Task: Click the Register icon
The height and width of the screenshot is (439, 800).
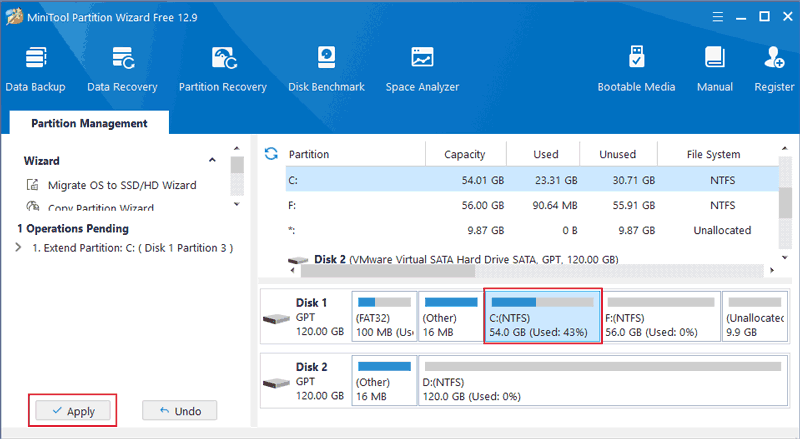Action: (774, 68)
